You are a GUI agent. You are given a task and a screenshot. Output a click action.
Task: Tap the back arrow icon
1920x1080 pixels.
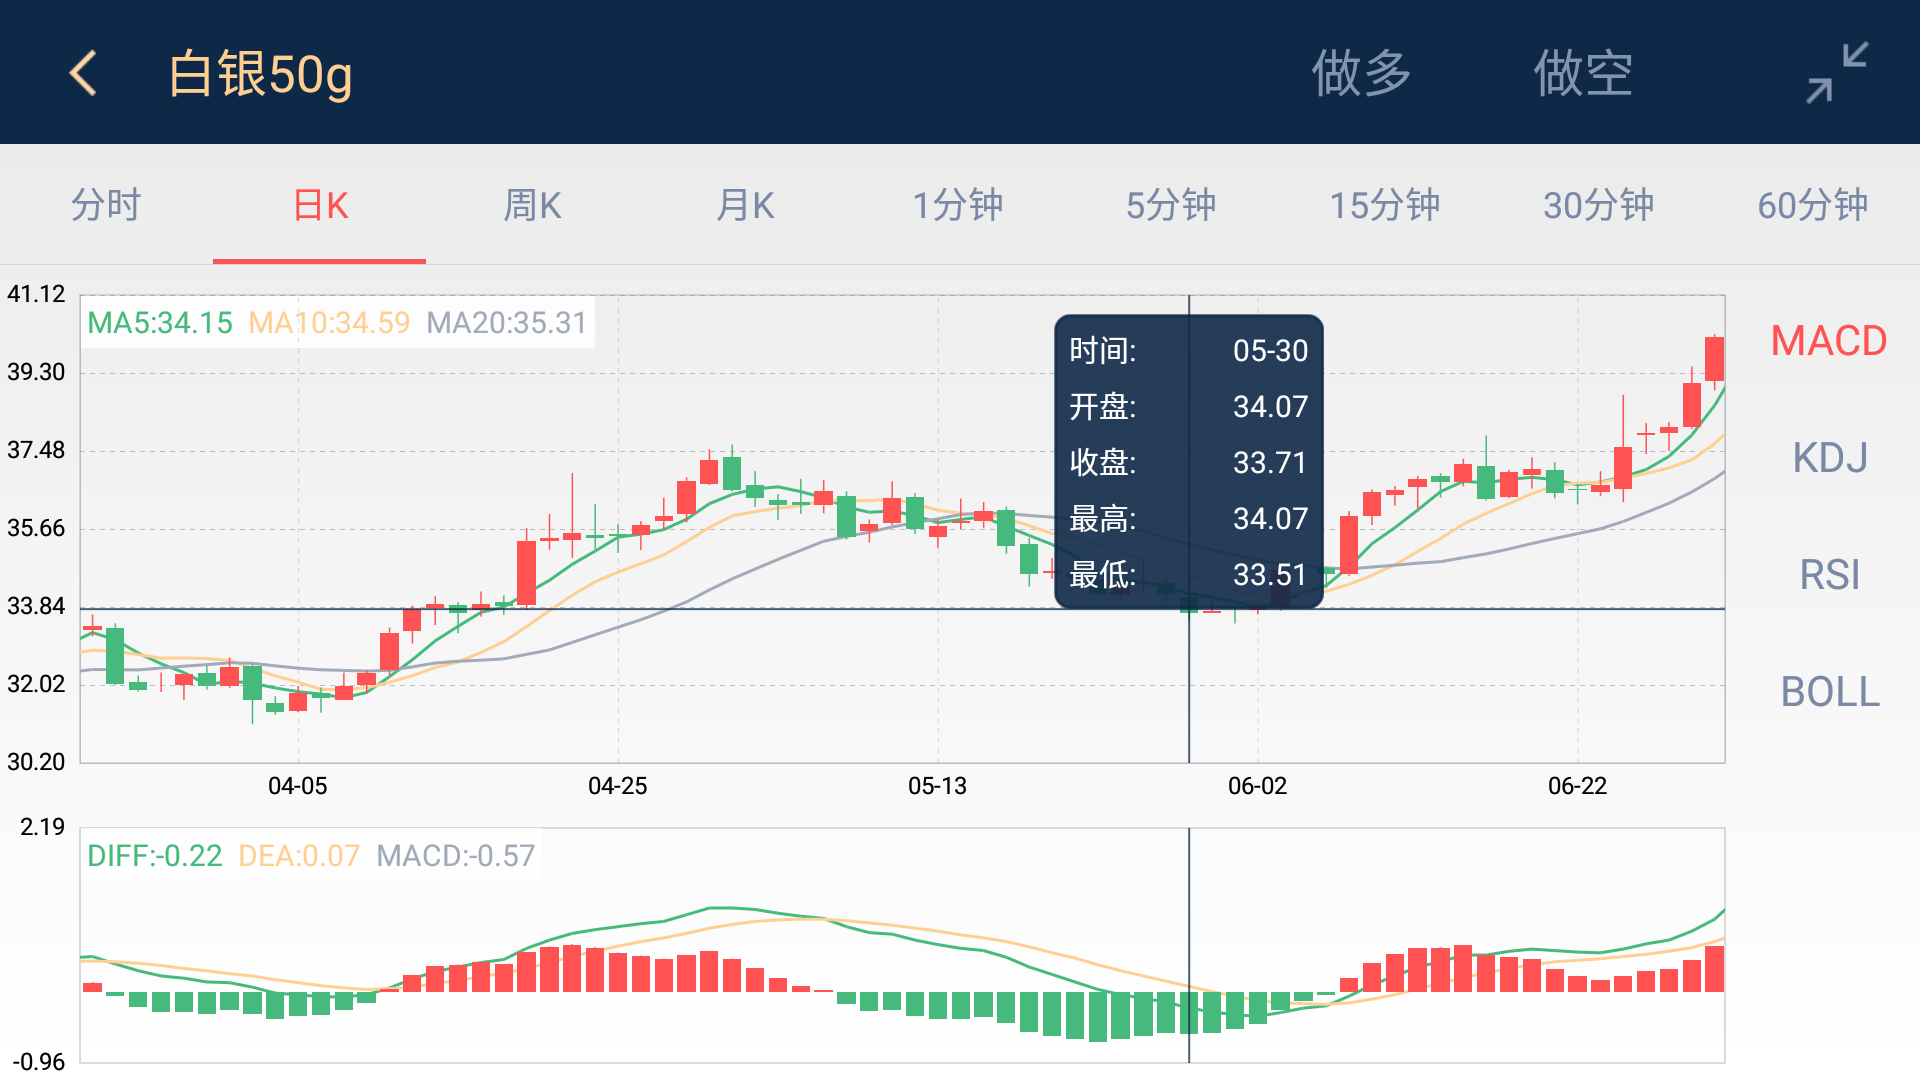click(x=84, y=73)
